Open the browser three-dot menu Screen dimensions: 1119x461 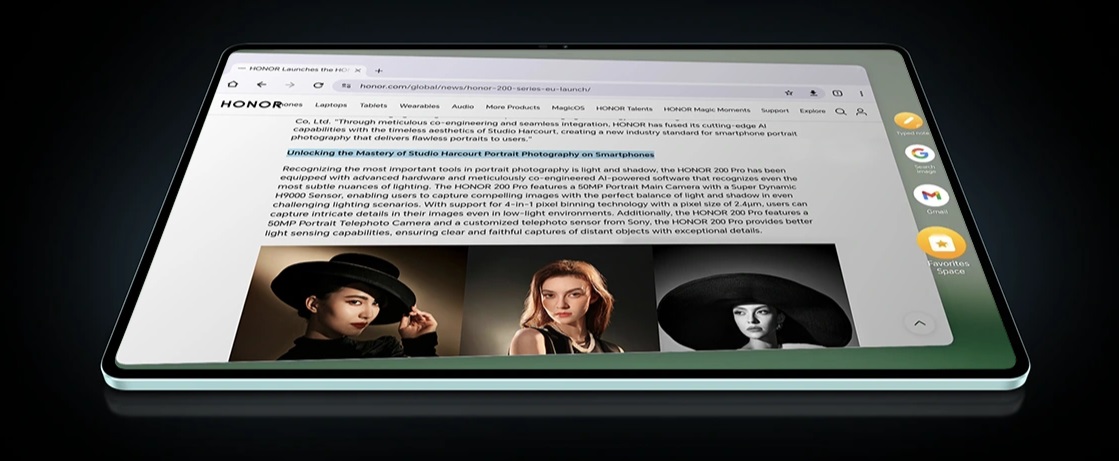pos(861,93)
